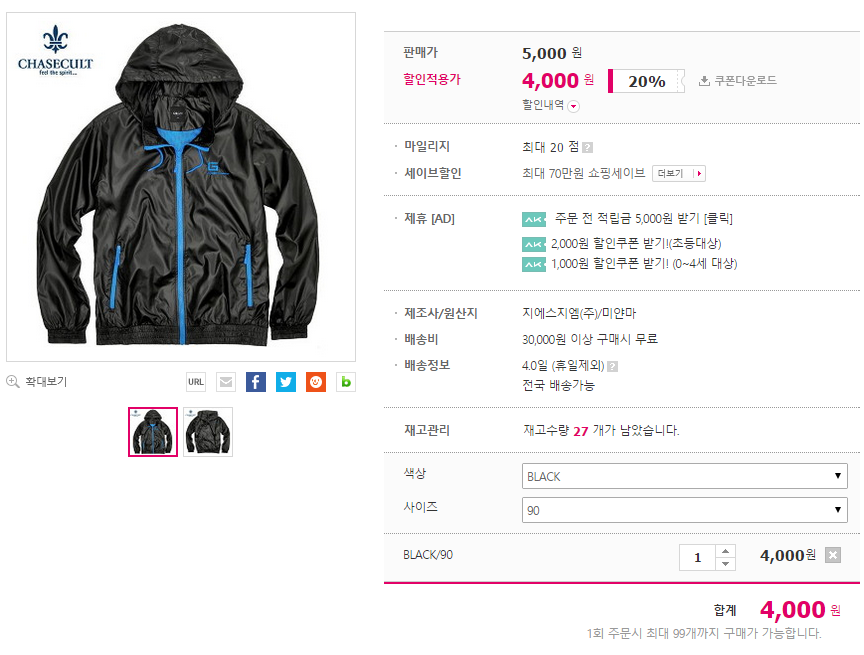Click the orange smiley share icon
The height and width of the screenshot is (655, 864).
[316, 382]
